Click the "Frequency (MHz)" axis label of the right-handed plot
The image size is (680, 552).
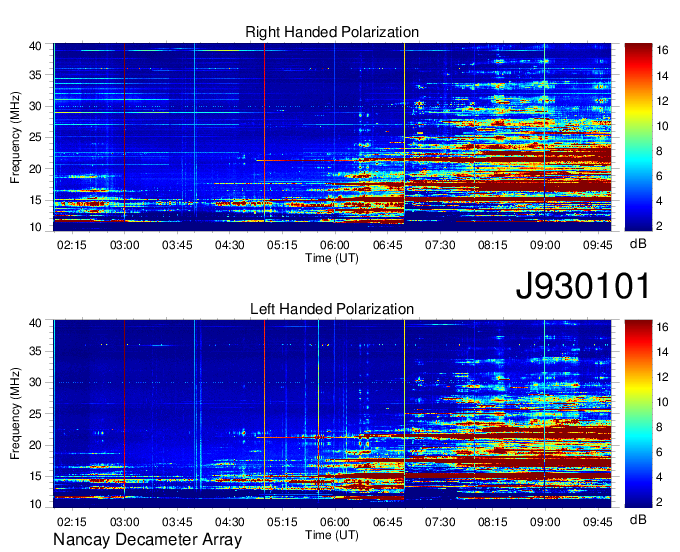click(15, 137)
